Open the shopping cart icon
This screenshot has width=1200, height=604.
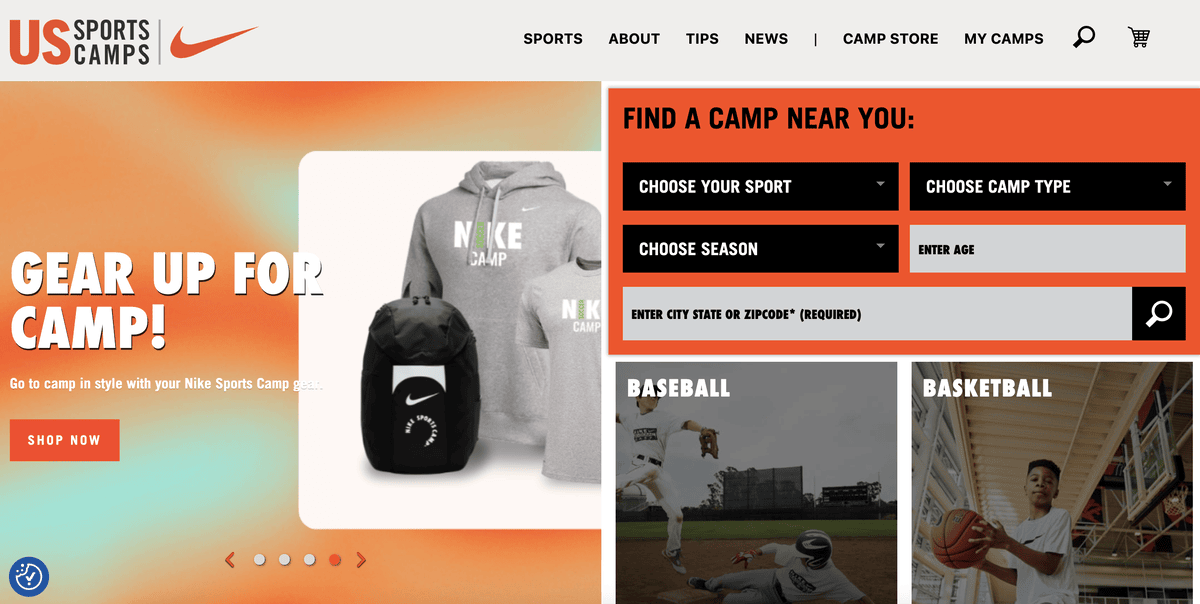(1138, 38)
